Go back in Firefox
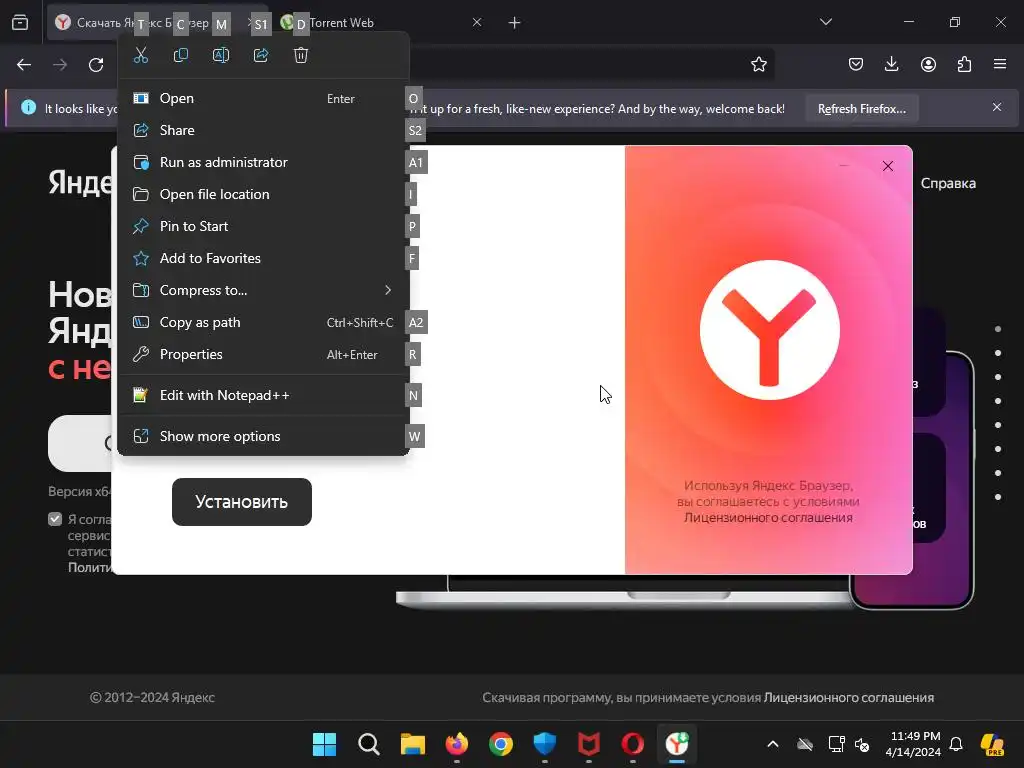The width and height of the screenshot is (1024, 768). 24,65
